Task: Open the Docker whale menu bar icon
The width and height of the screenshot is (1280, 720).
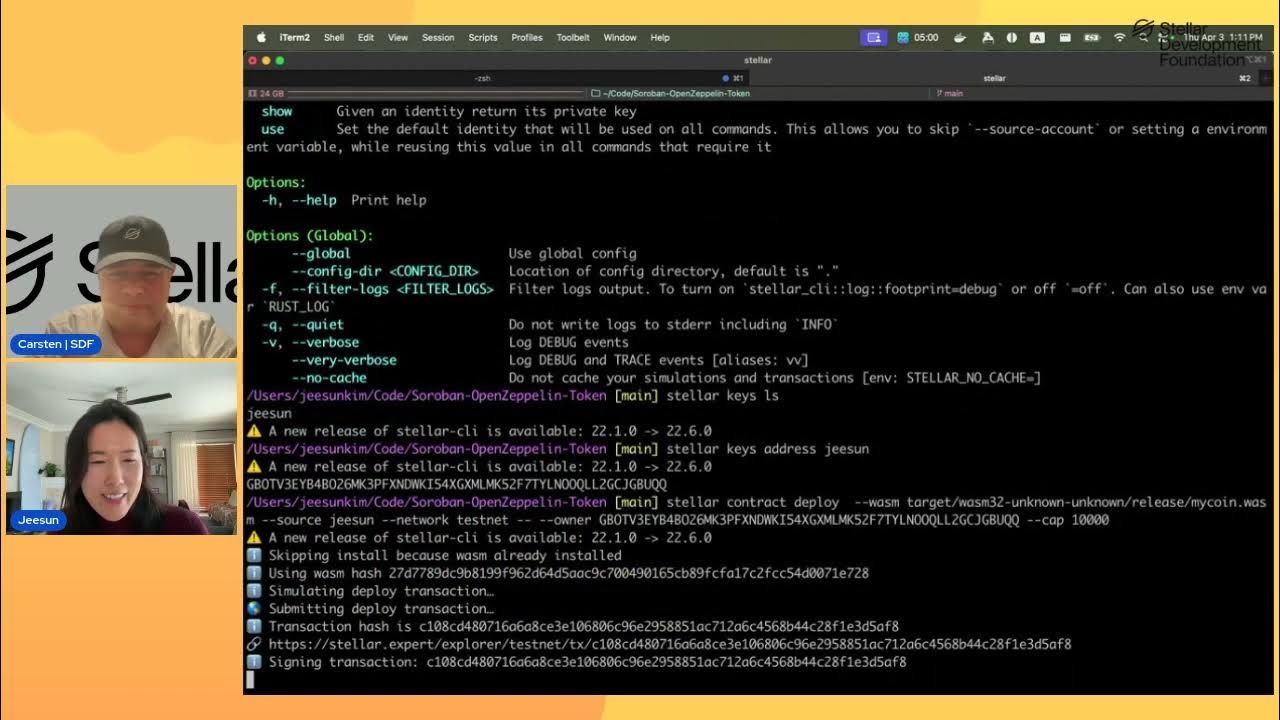Action: (961, 37)
